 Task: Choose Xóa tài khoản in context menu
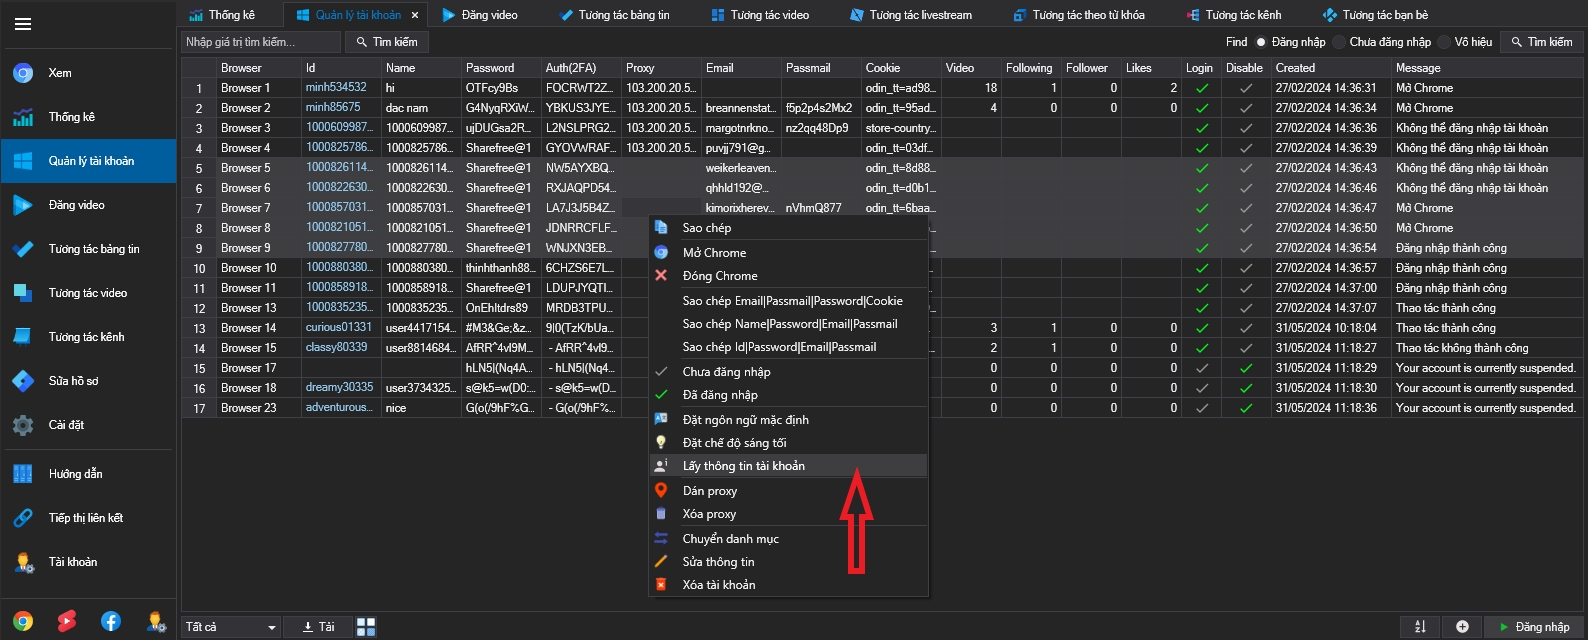click(718, 585)
